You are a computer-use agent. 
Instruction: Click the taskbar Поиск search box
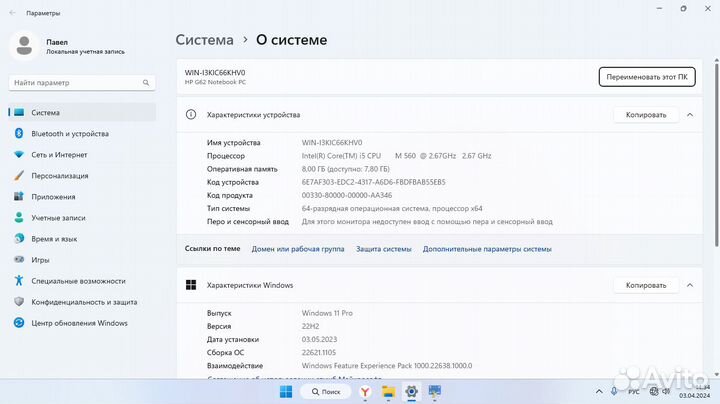(326, 392)
